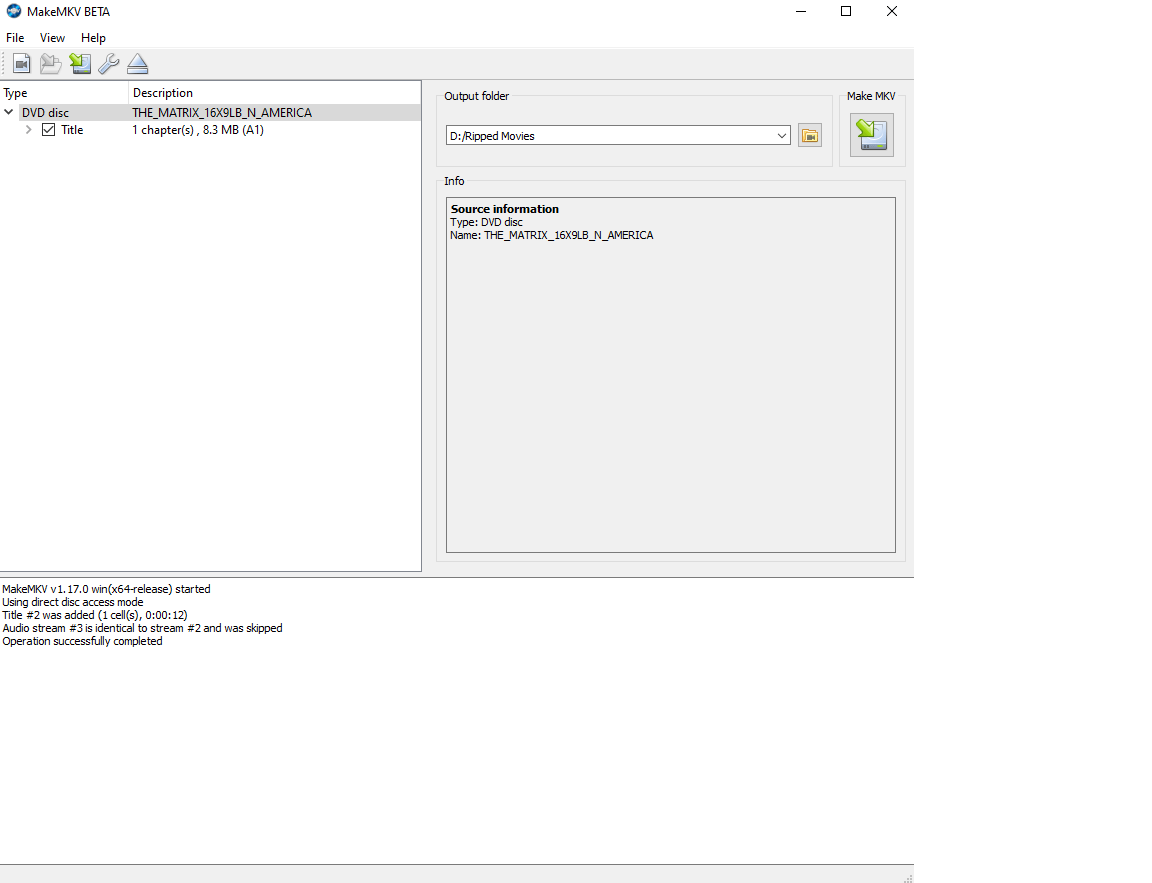Close the MakeMKV window

(891, 11)
